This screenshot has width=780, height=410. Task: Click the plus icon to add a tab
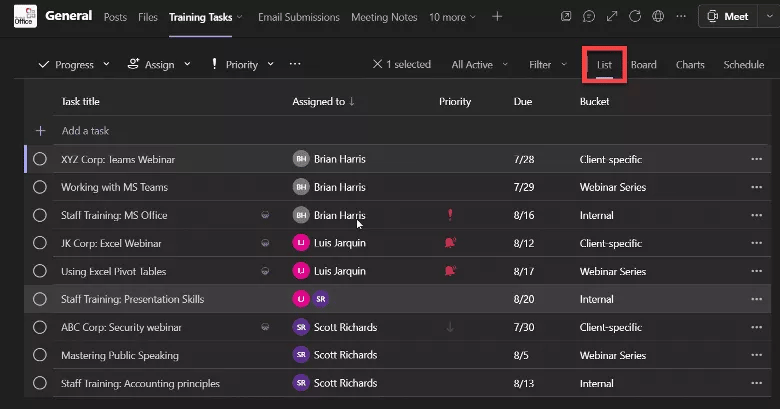(x=497, y=16)
